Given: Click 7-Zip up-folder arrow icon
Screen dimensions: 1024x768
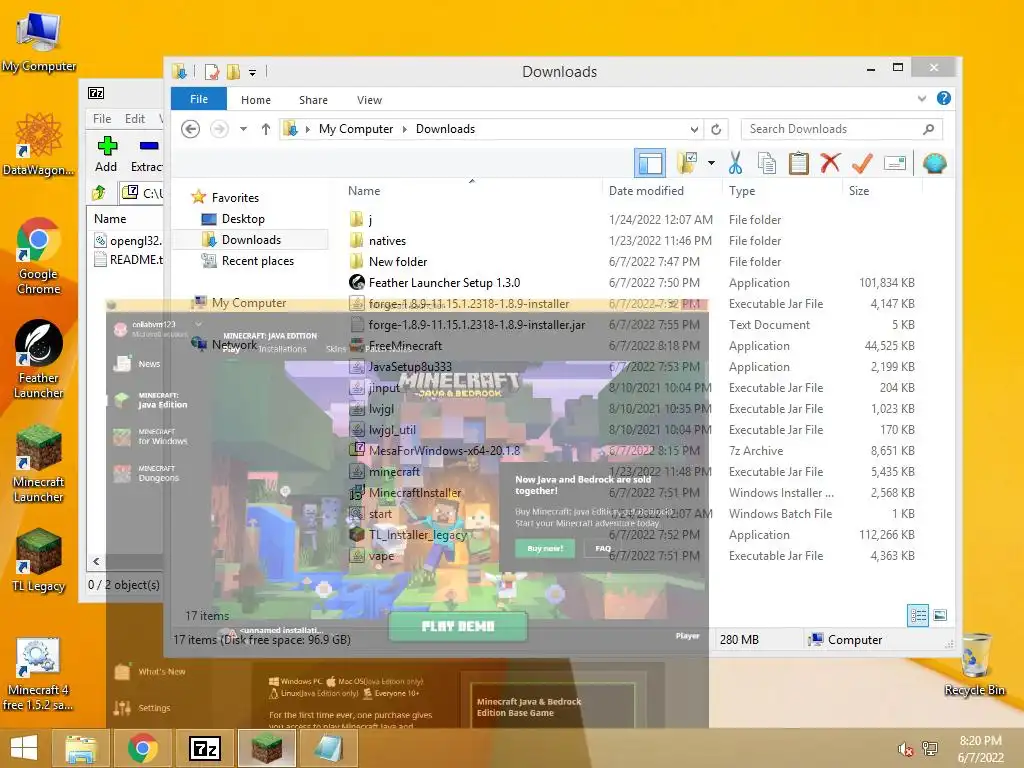Looking at the screenshot, I should [x=99, y=193].
